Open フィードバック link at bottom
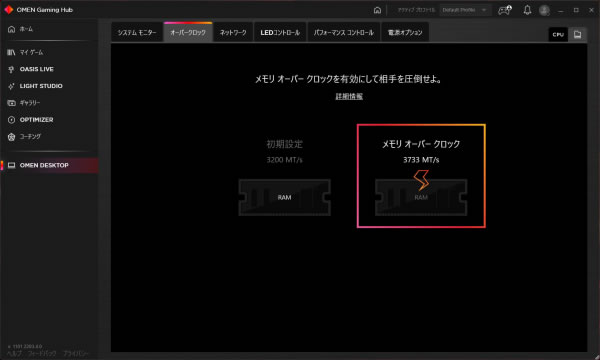The width and height of the screenshot is (600, 360). pos(42,353)
